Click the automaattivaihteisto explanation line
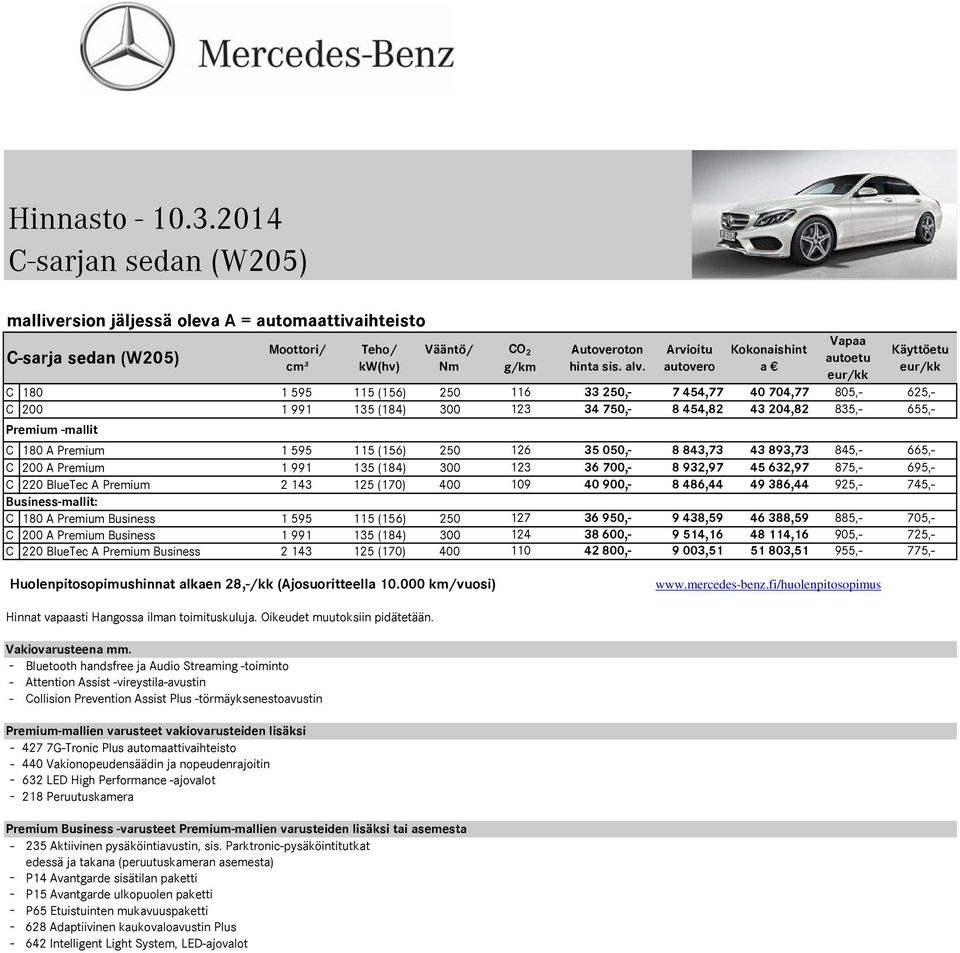 pyautogui.click(x=216, y=321)
